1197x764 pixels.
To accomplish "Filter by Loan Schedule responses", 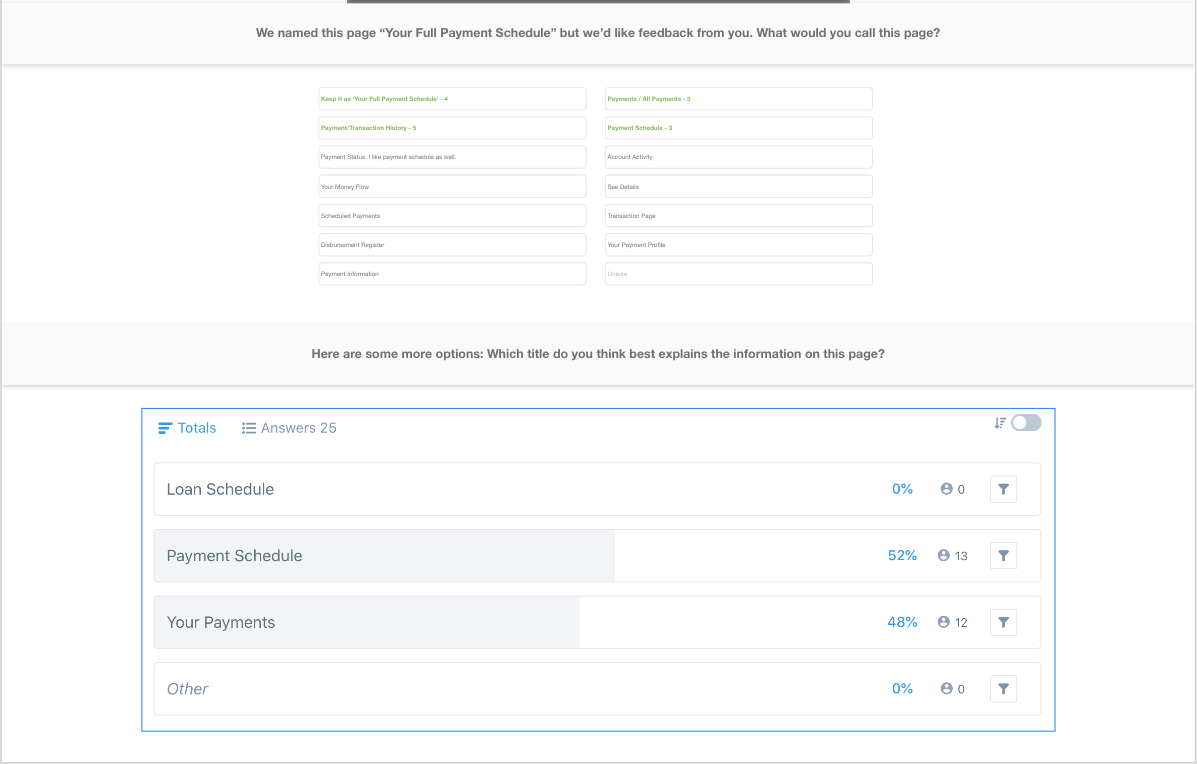I will [1003, 489].
